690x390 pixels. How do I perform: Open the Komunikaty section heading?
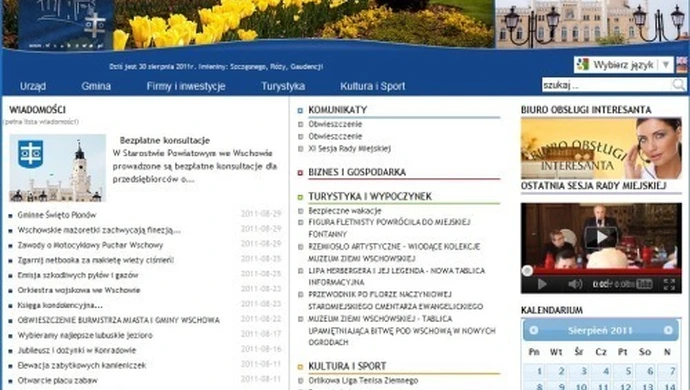(338, 110)
